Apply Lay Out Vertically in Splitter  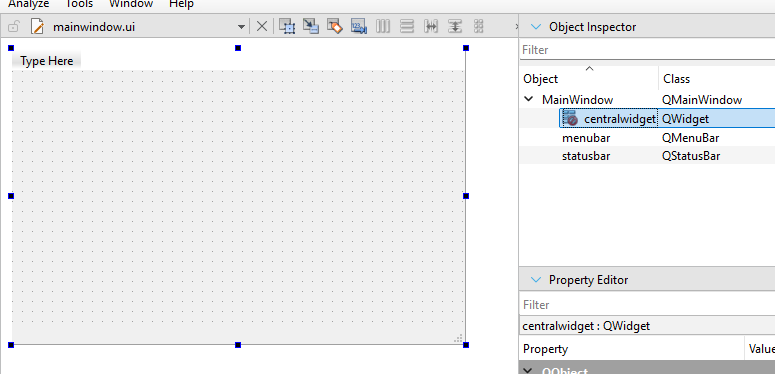click(455, 26)
